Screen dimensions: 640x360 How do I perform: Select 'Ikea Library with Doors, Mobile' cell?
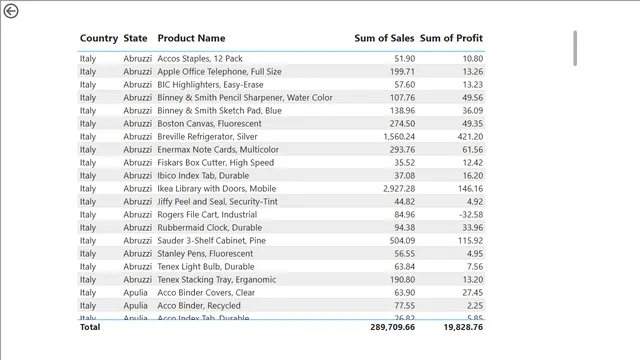click(x=217, y=189)
